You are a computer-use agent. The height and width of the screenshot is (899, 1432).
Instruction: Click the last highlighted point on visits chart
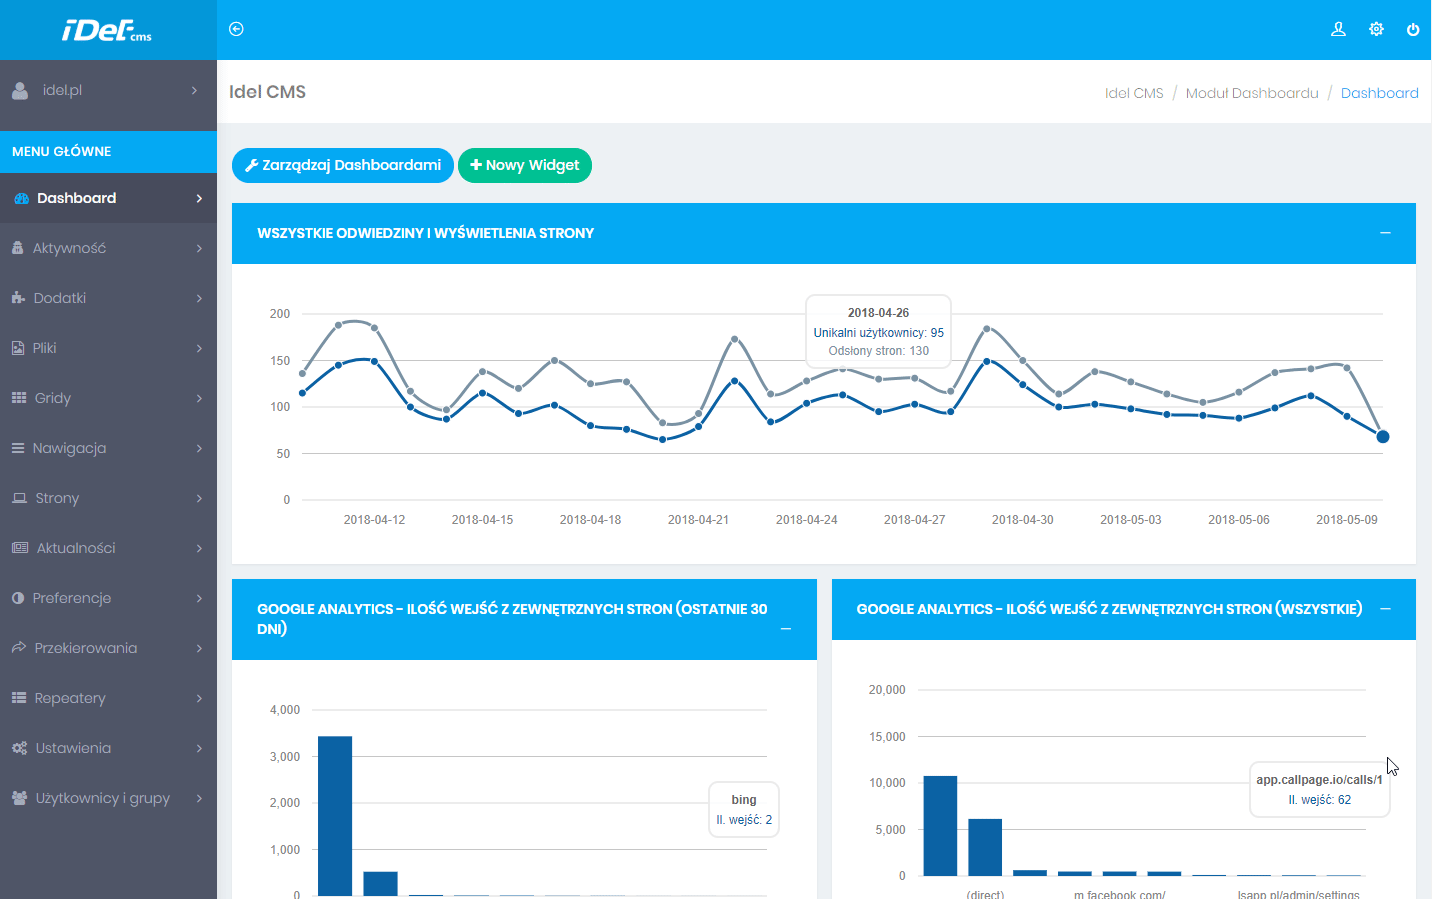coord(1383,437)
